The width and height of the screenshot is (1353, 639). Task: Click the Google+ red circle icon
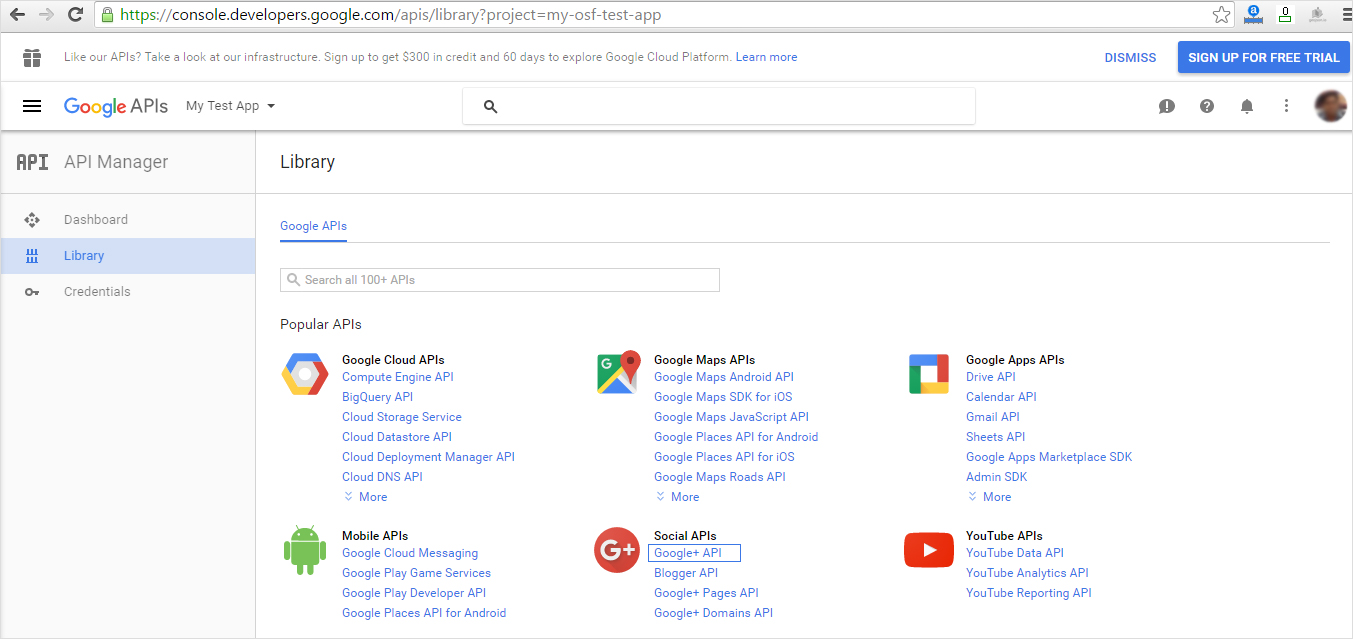(617, 550)
